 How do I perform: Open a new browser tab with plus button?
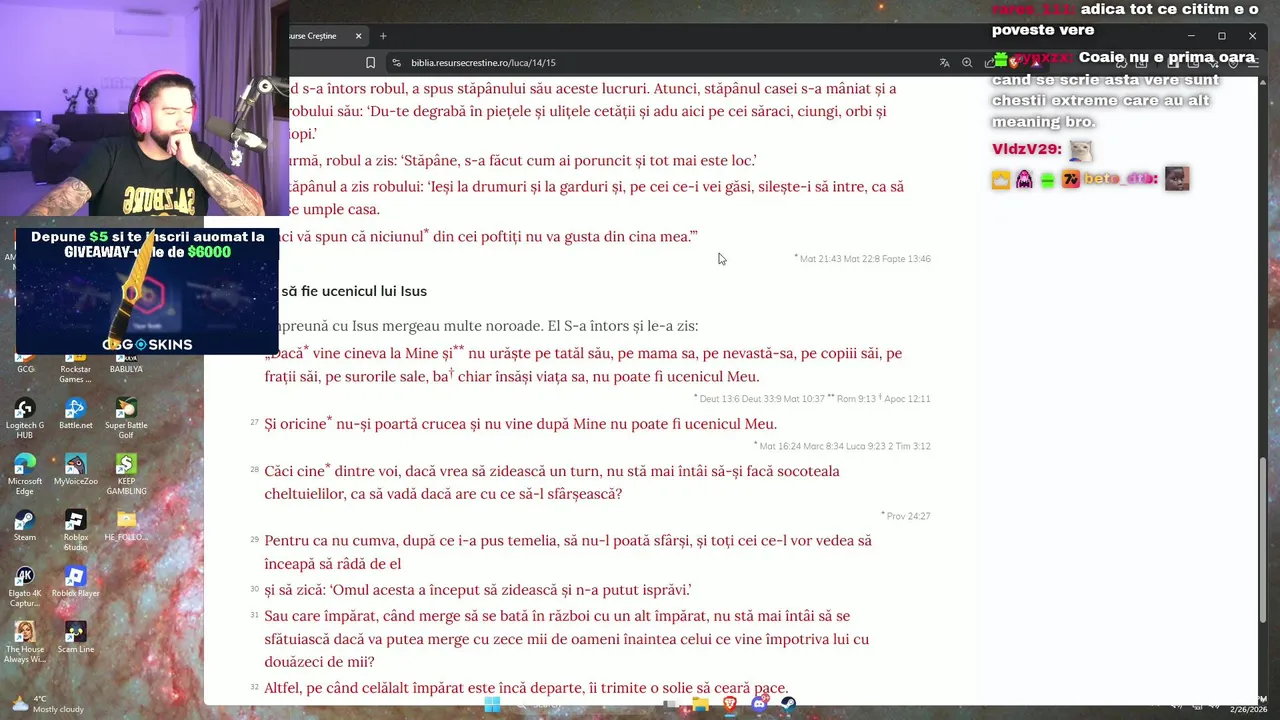(x=383, y=36)
